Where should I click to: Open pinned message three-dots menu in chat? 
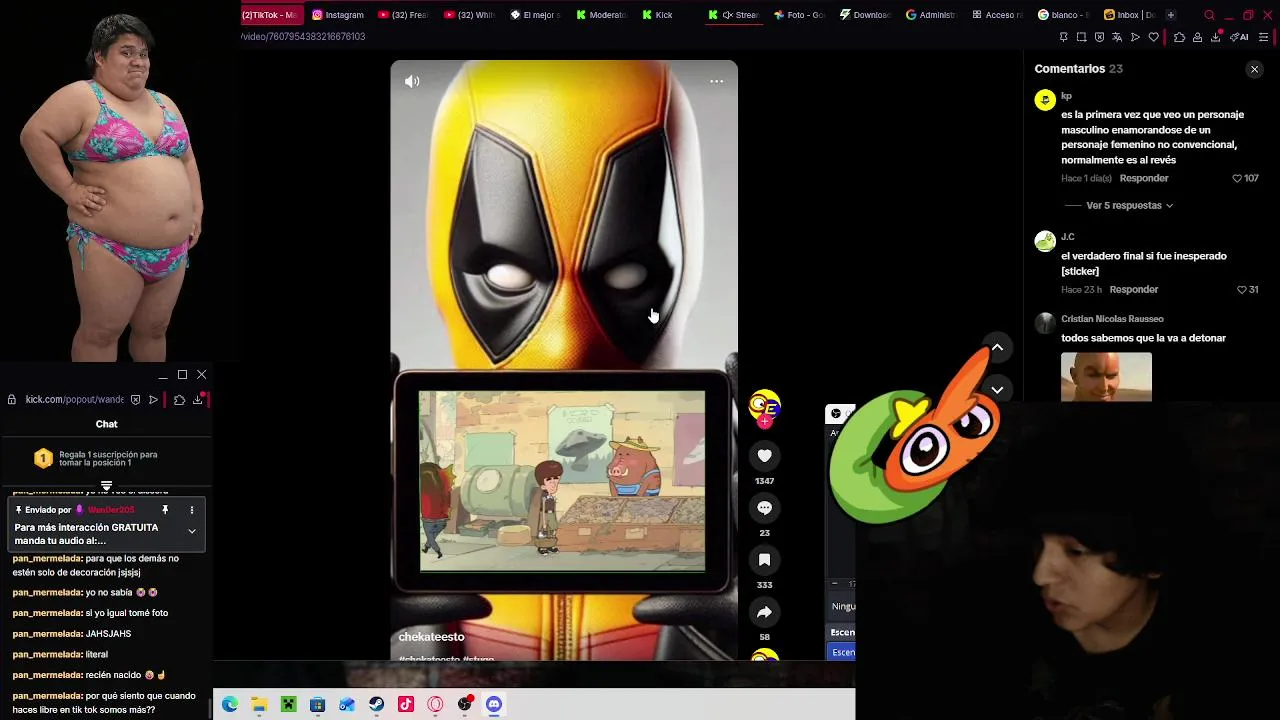pyautogui.click(x=192, y=510)
